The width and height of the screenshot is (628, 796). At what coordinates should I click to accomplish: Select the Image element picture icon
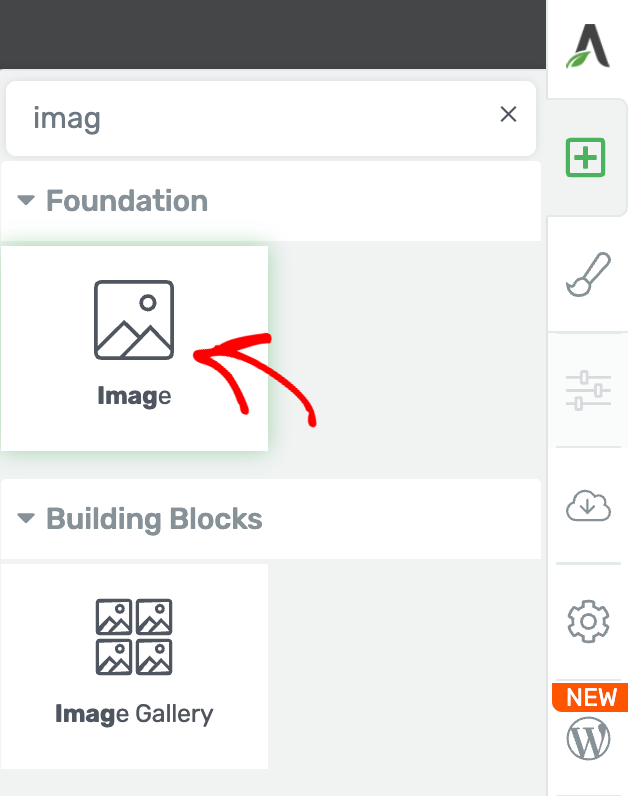click(x=134, y=320)
